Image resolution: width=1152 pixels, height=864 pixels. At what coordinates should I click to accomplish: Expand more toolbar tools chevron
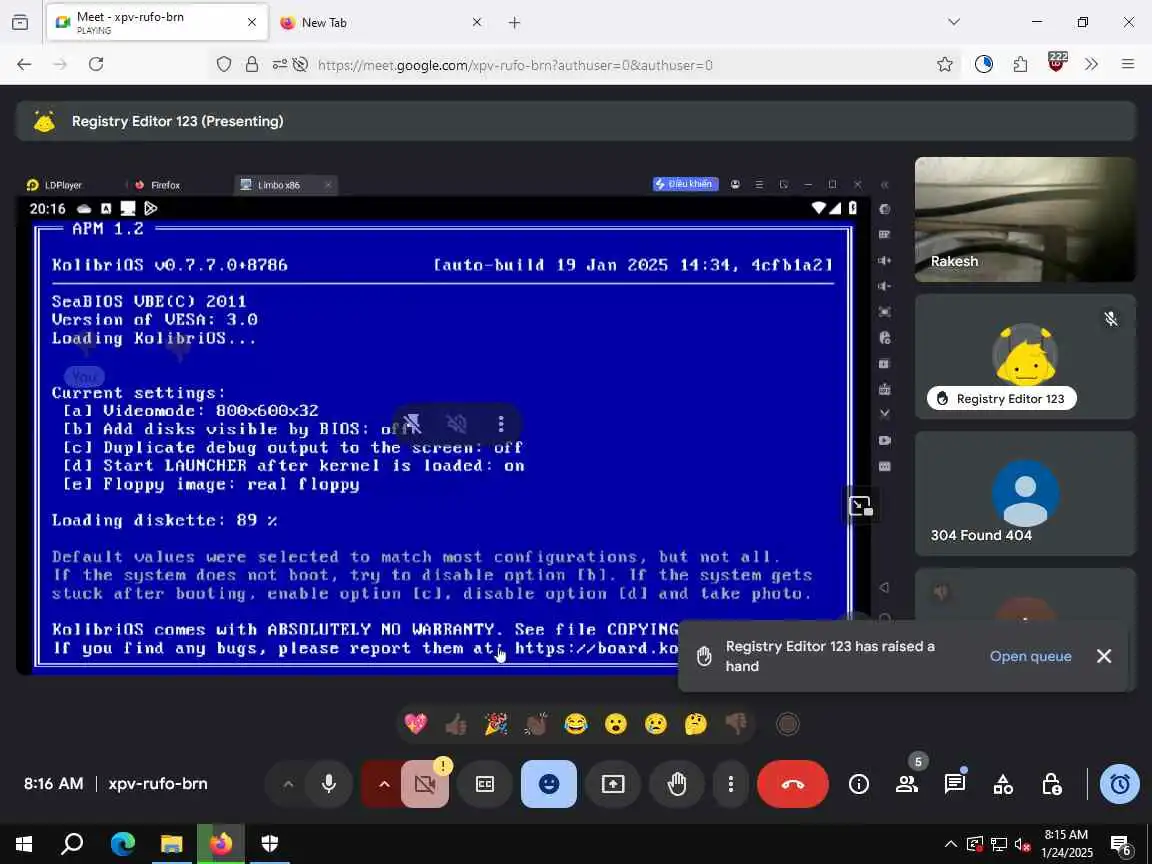tap(1091, 65)
